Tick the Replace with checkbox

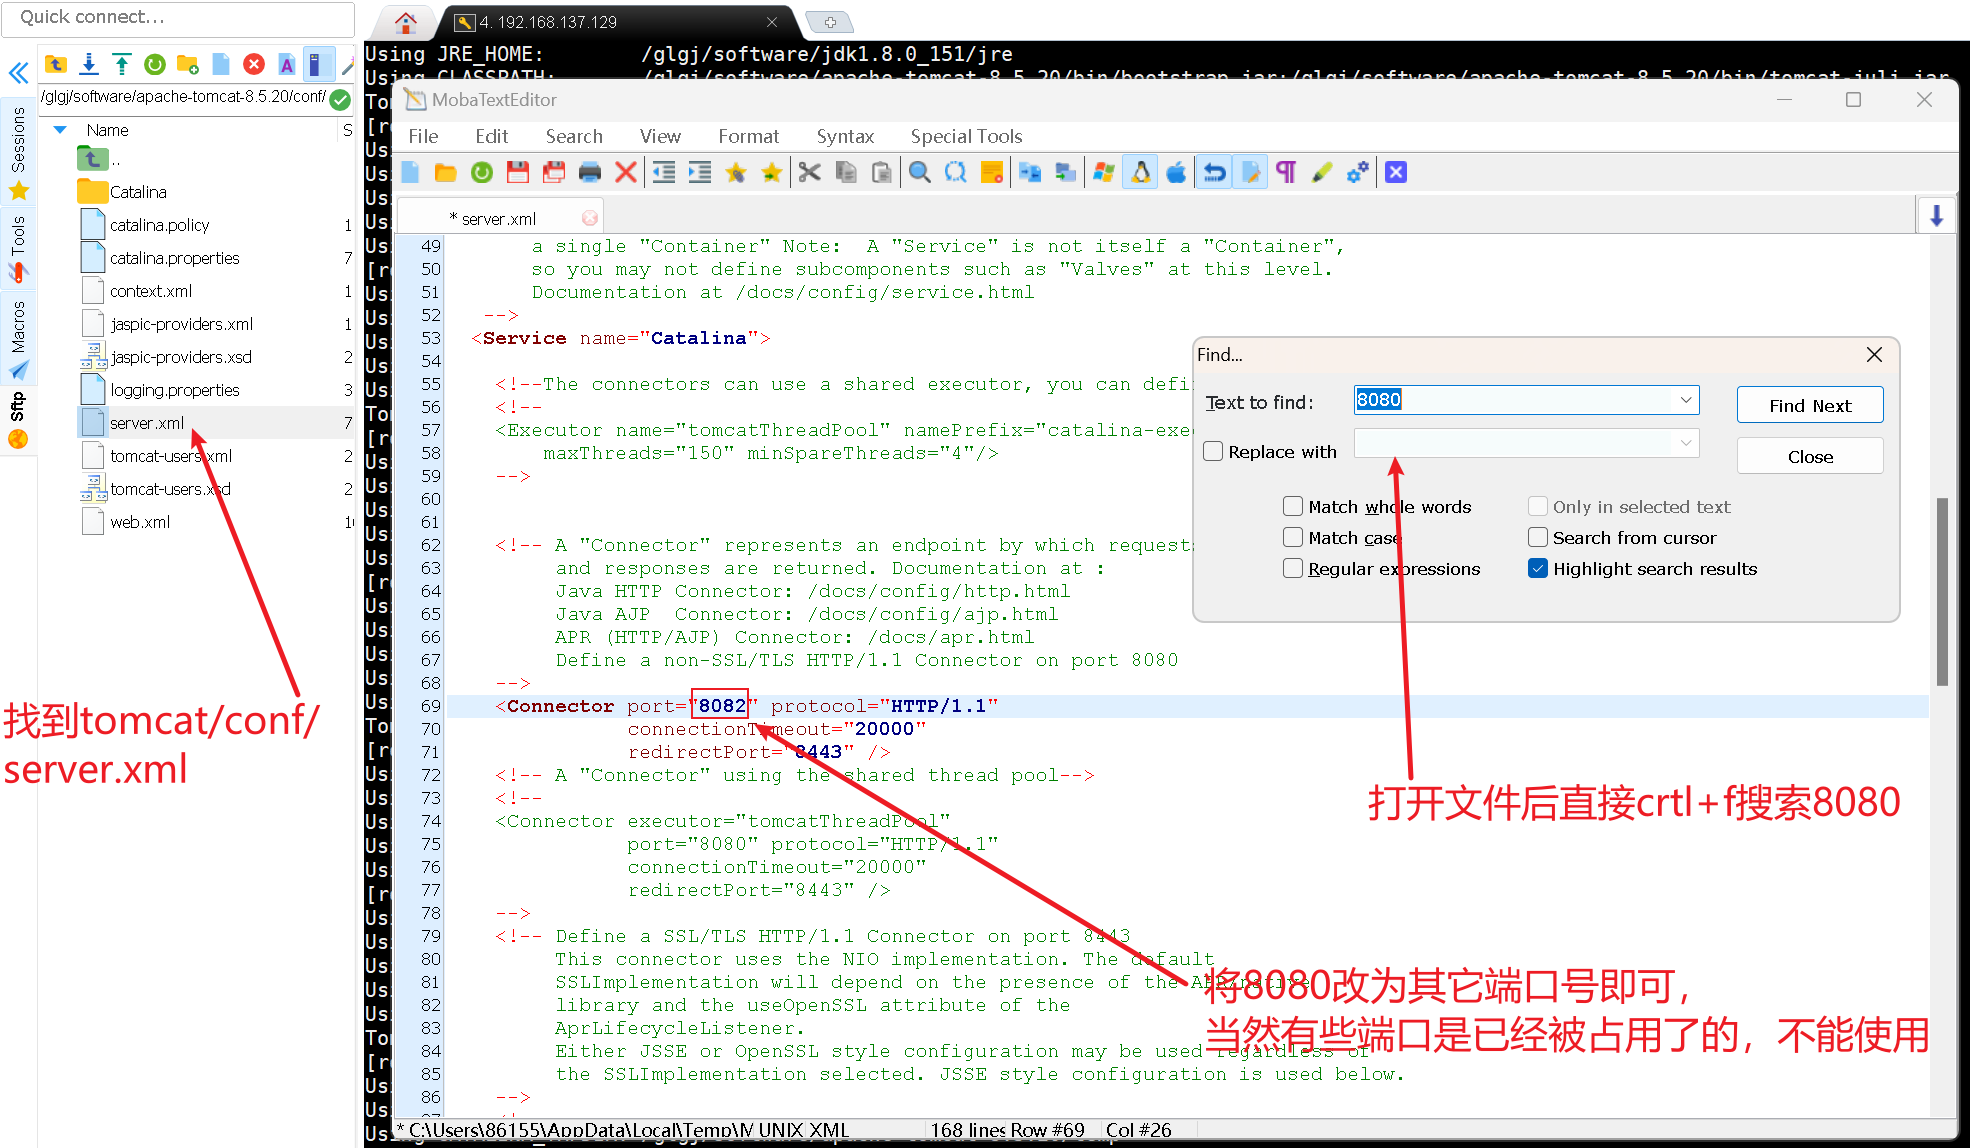pyautogui.click(x=1213, y=452)
